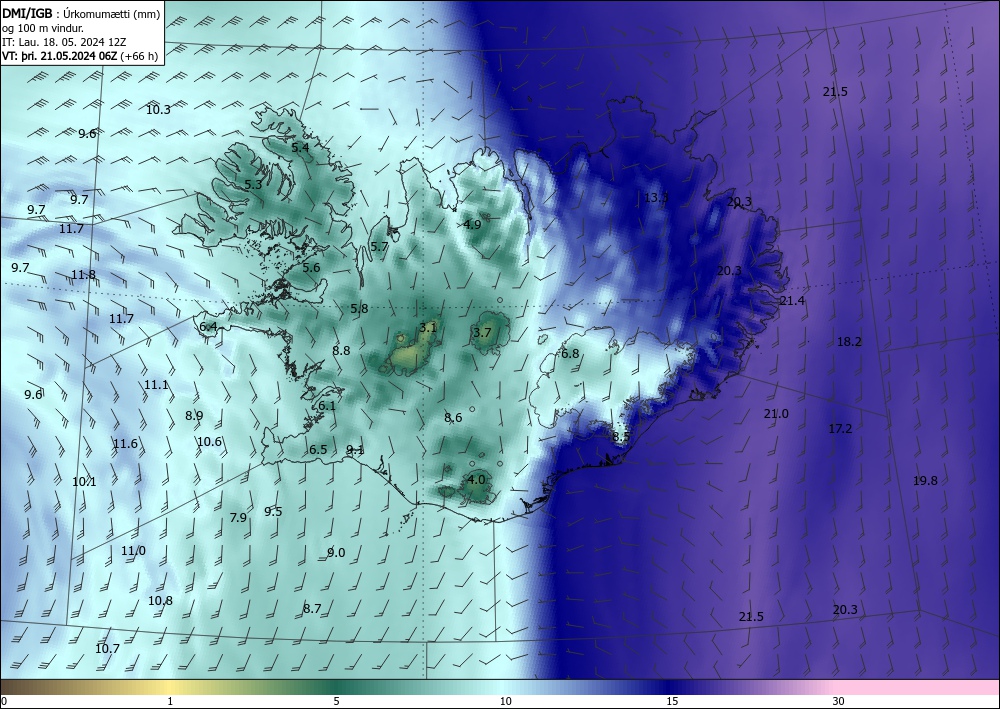1000x709 pixels.
Task: Select the 5.4 value on the map
Action: 300,147
